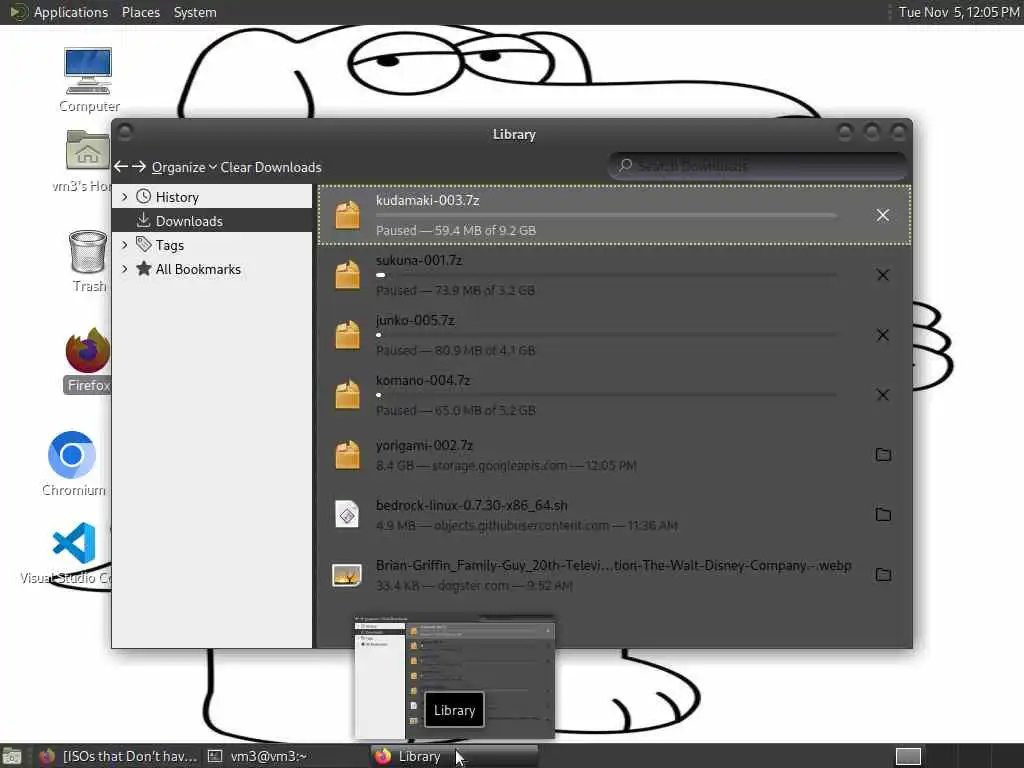Viewport: 1024px width, 768px height.
Task: Launch Firefox from the desktop icon
Action: tap(88, 360)
